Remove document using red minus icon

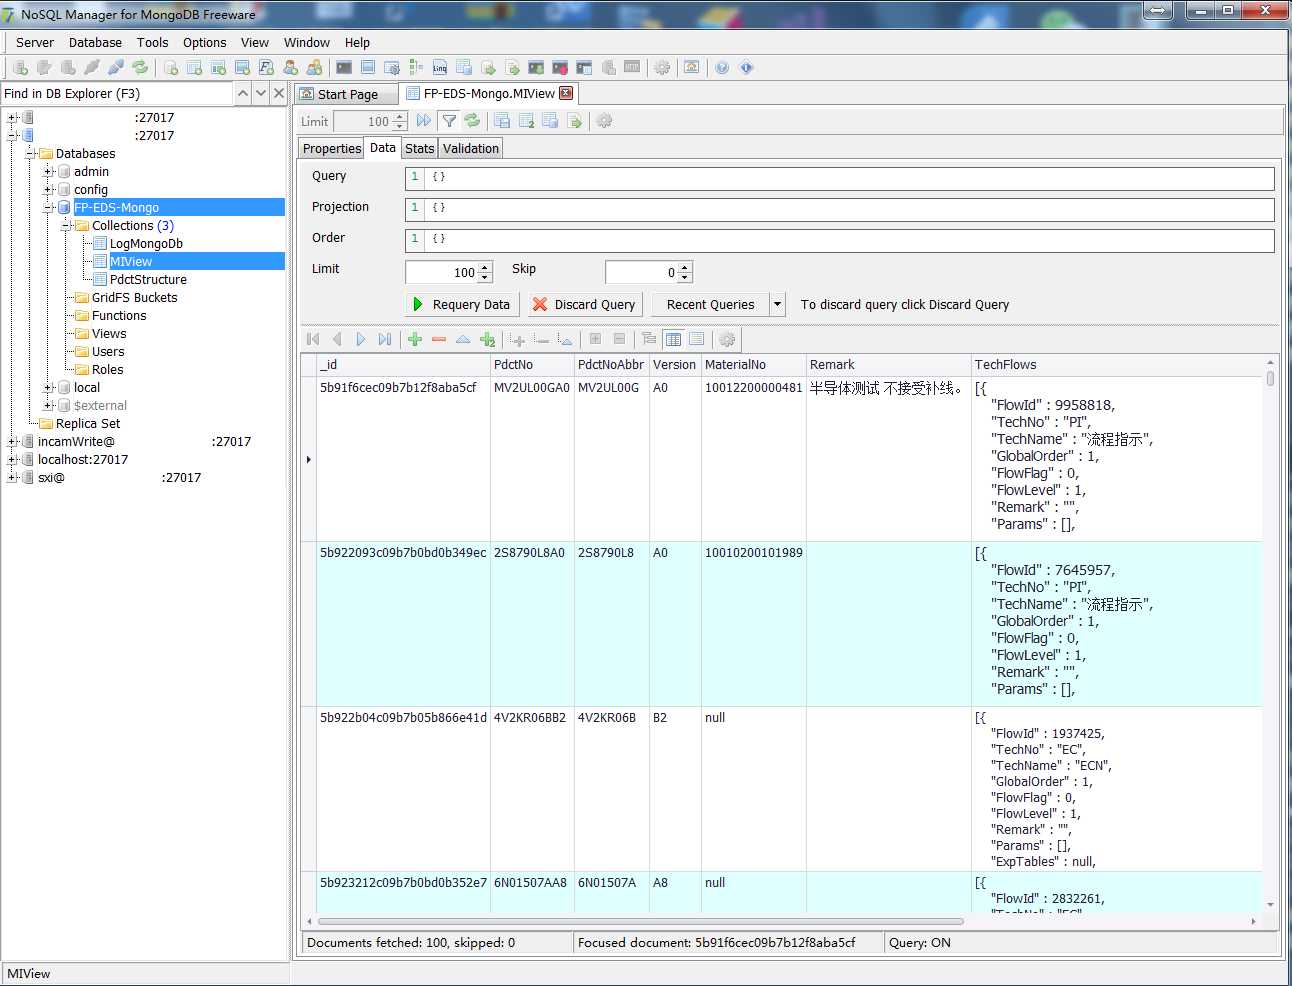tap(439, 339)
